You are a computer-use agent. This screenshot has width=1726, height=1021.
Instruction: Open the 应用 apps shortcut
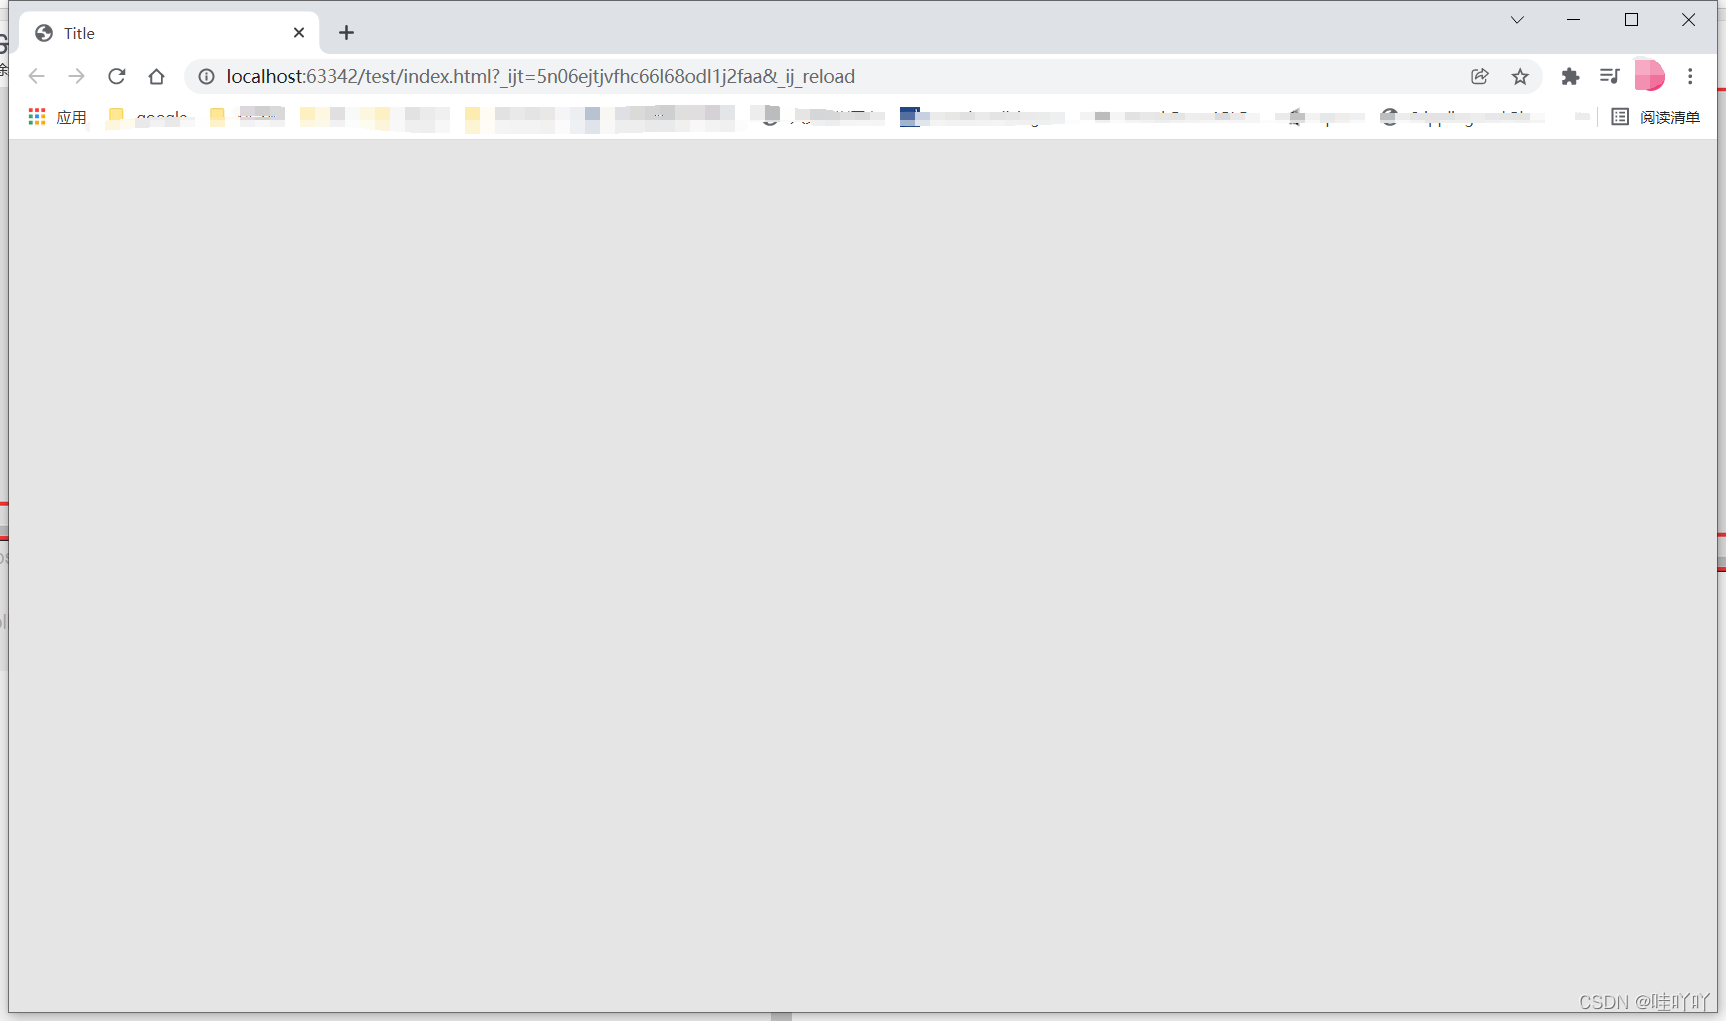click(57, 117)
